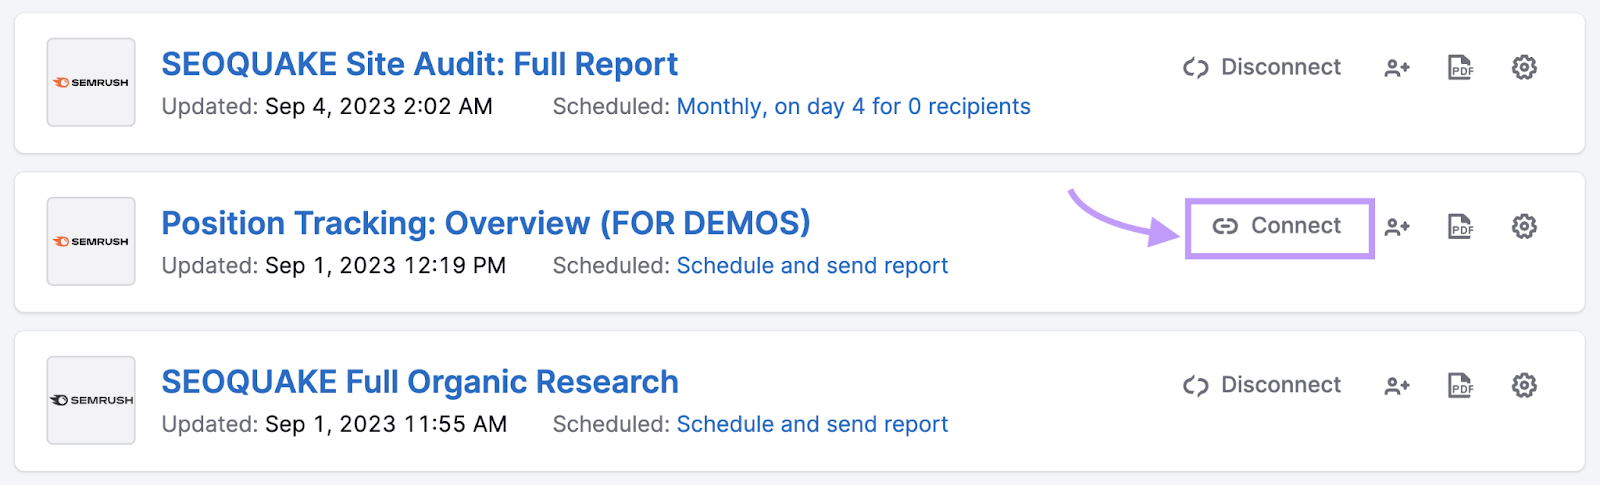Share SEOQUAKE Site Audit report via add-user icon
This screenshot has width=1600, height=485.
point(1397,67)
